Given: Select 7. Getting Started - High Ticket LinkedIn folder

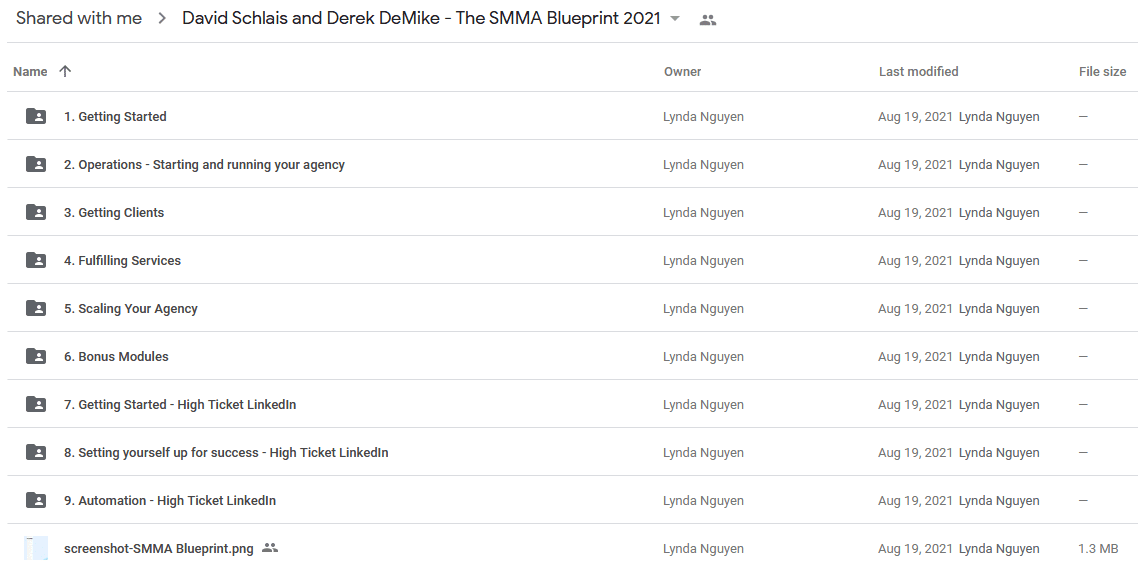Looking at the screenshot, I should coord(180,405).
